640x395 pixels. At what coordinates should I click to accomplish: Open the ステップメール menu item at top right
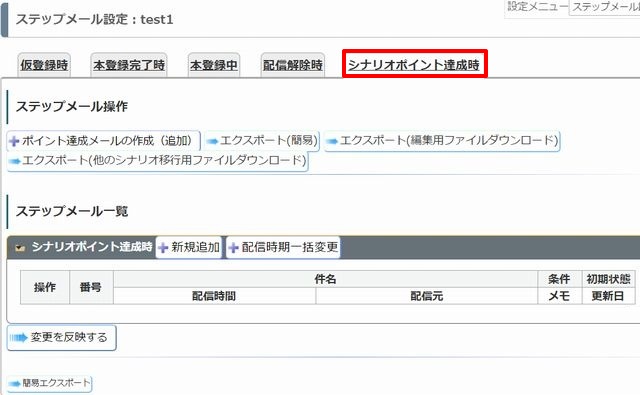coord(605,7)
